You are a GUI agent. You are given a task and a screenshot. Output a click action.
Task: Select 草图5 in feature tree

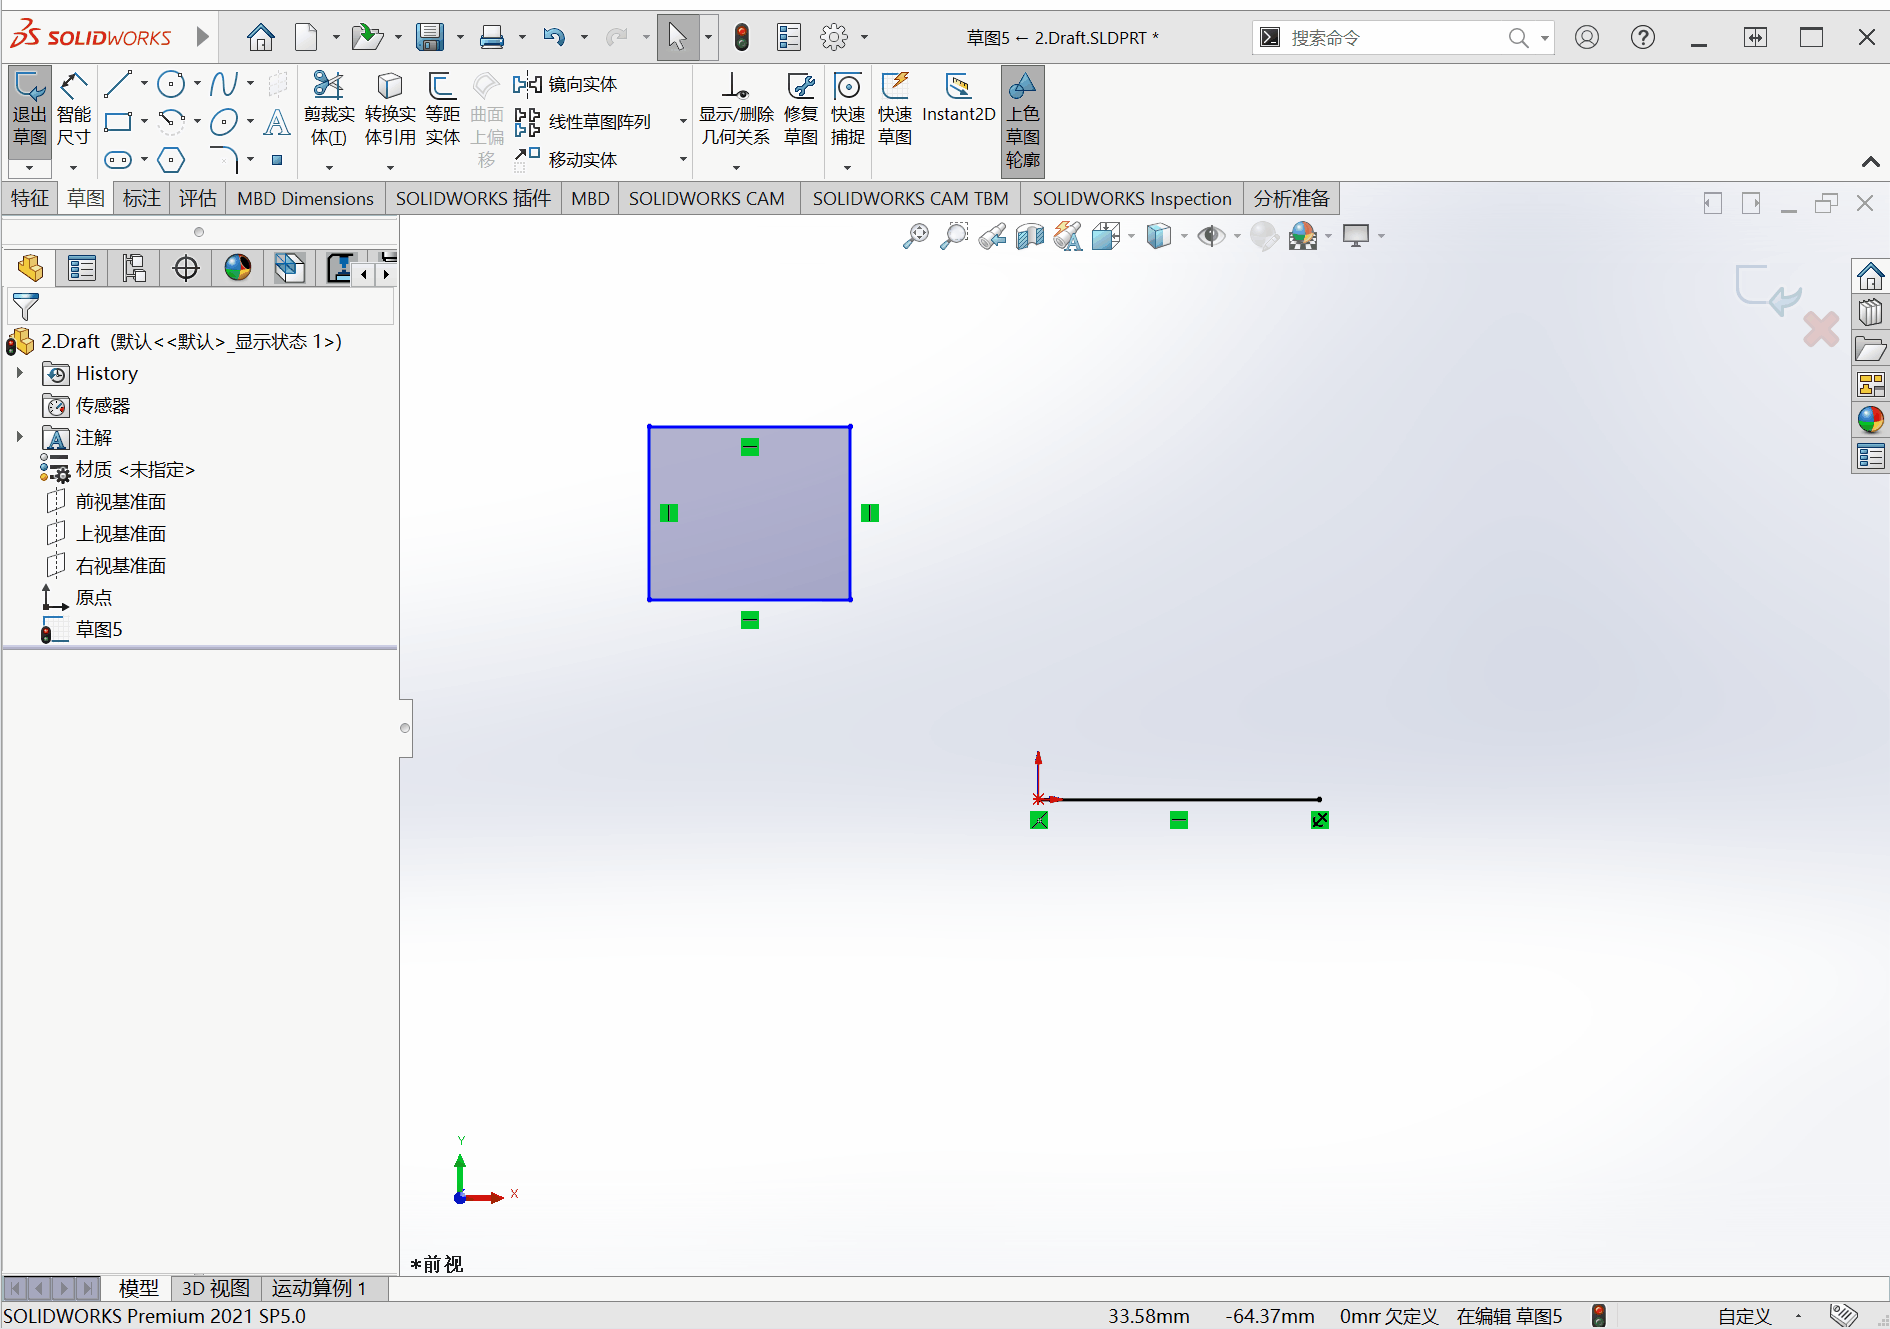[x=98, y=630]
